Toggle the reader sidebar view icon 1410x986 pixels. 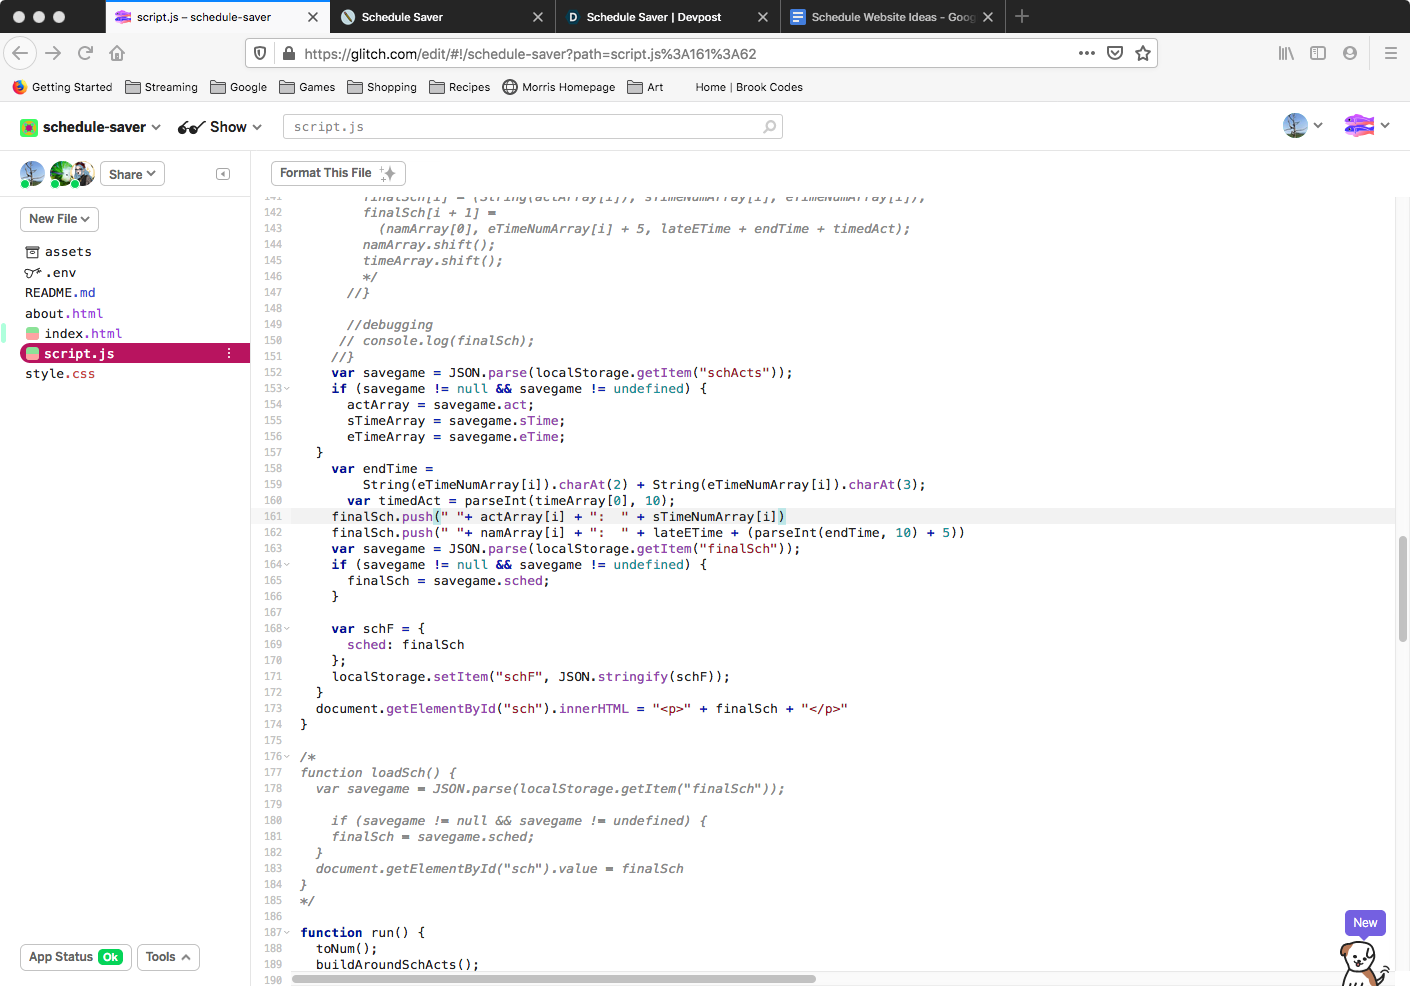click(x=1318, y=53)
